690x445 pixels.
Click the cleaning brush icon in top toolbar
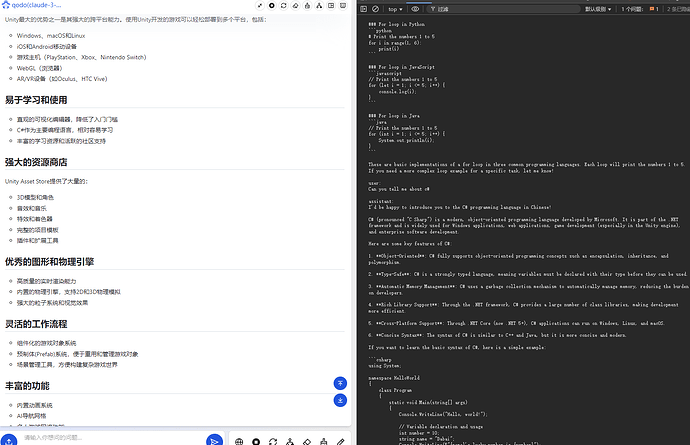pos(308,6)
